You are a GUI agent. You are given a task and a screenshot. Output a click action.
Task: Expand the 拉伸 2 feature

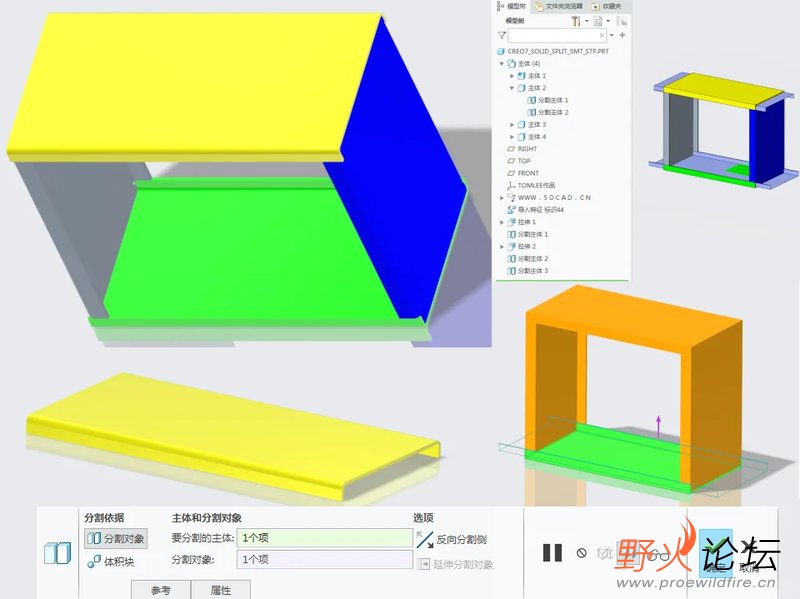pyautogui.click(x=502, y=246)
